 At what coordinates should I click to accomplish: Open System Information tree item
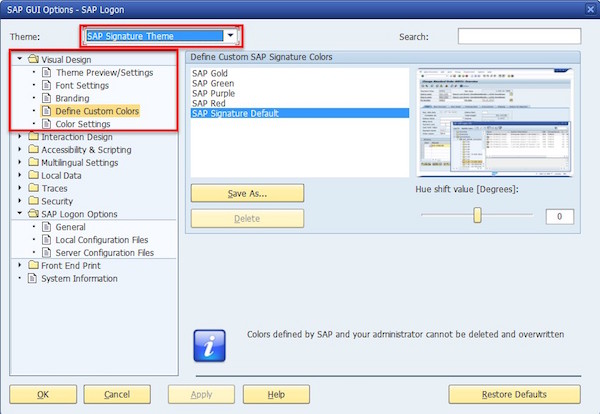79,278
